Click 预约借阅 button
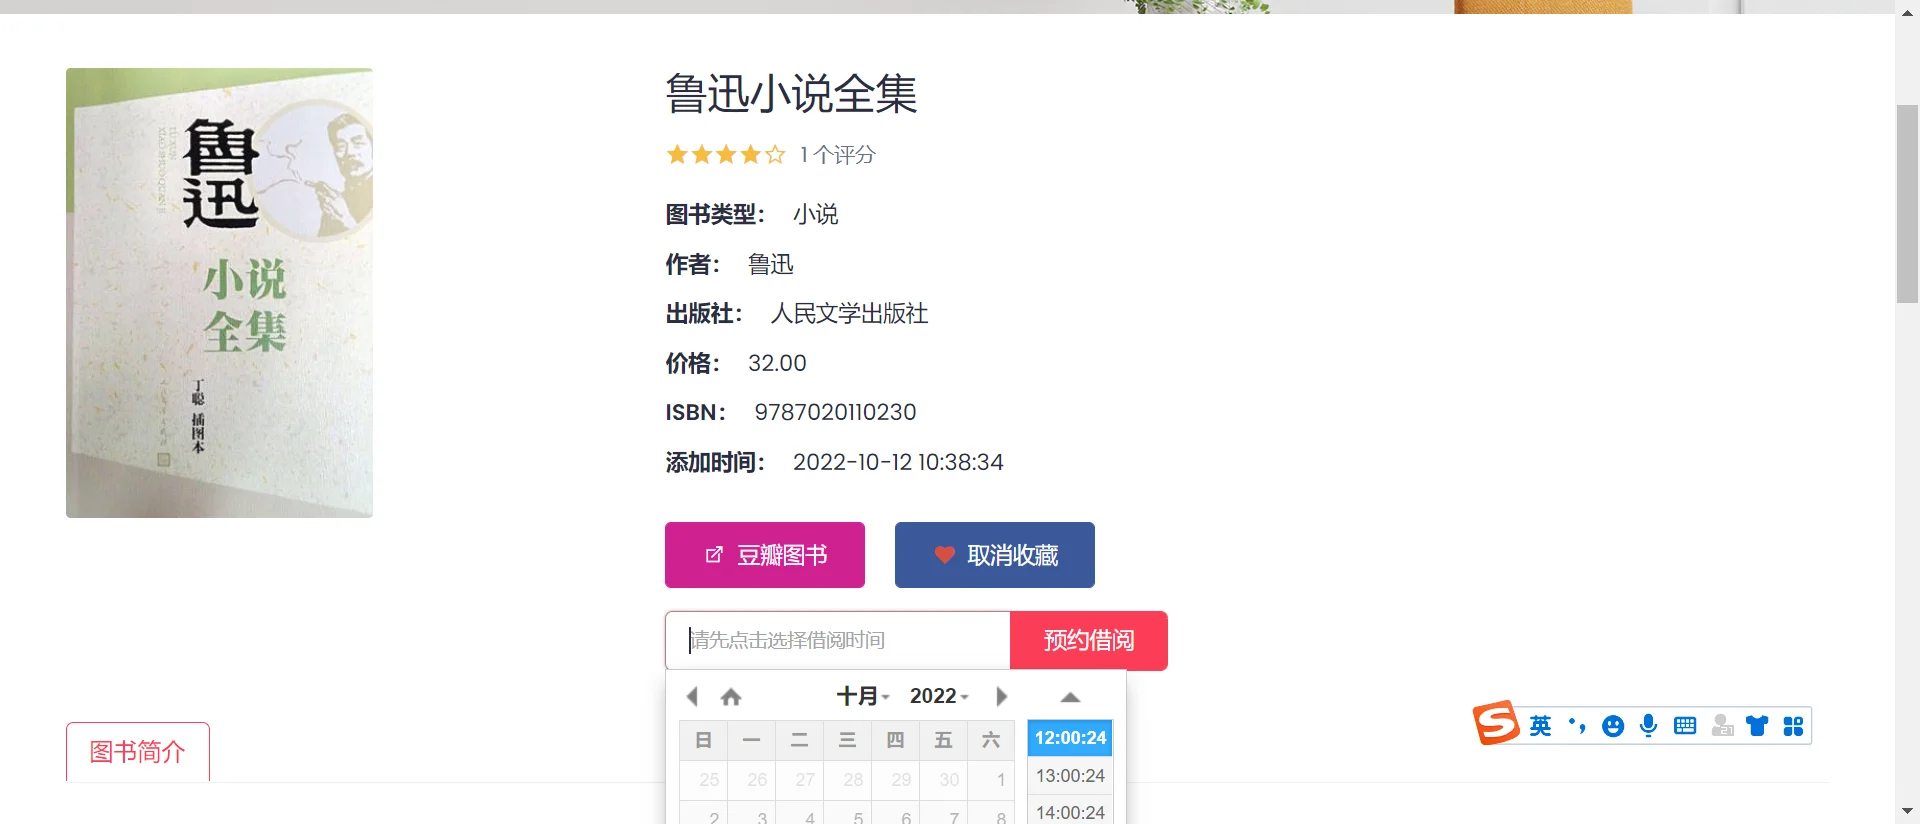The width and height of the screenshot is (1920, 824). [x=1089, y=640]
